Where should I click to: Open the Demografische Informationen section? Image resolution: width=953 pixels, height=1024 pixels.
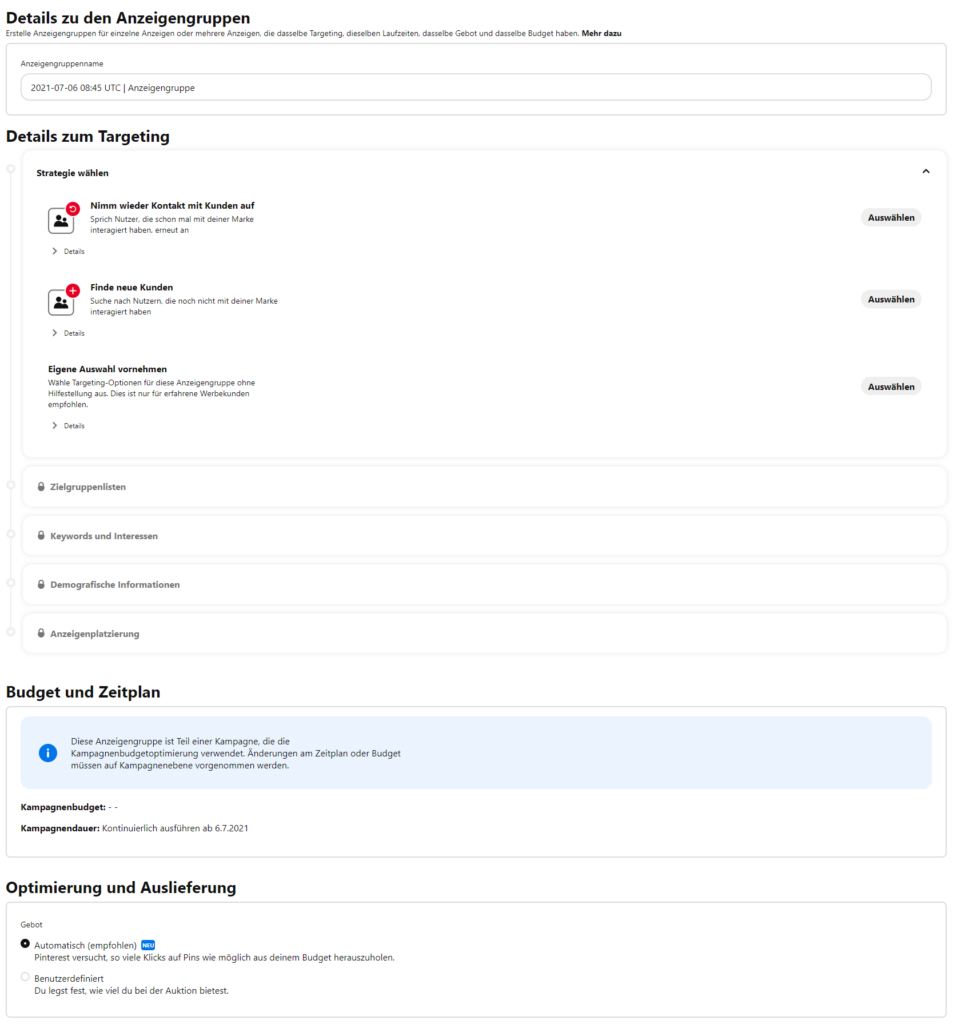[115, 585]
